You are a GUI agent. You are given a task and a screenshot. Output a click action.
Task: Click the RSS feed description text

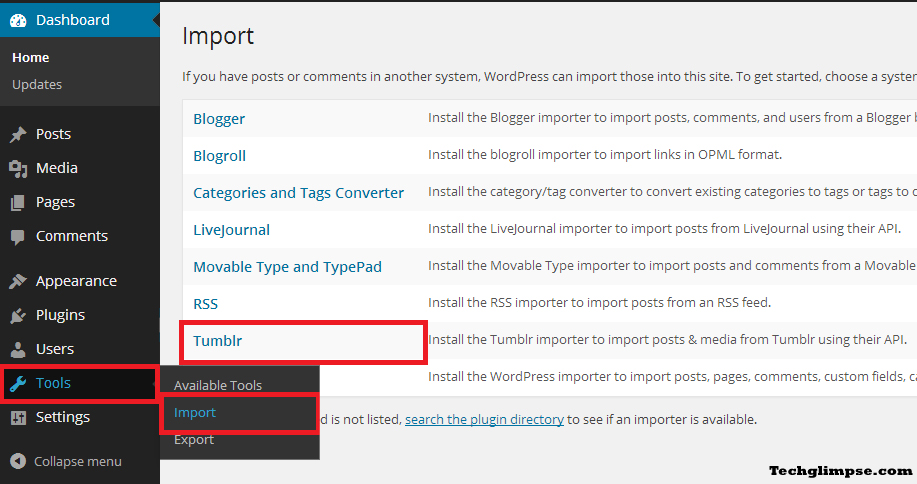click(x=599, y=302)
